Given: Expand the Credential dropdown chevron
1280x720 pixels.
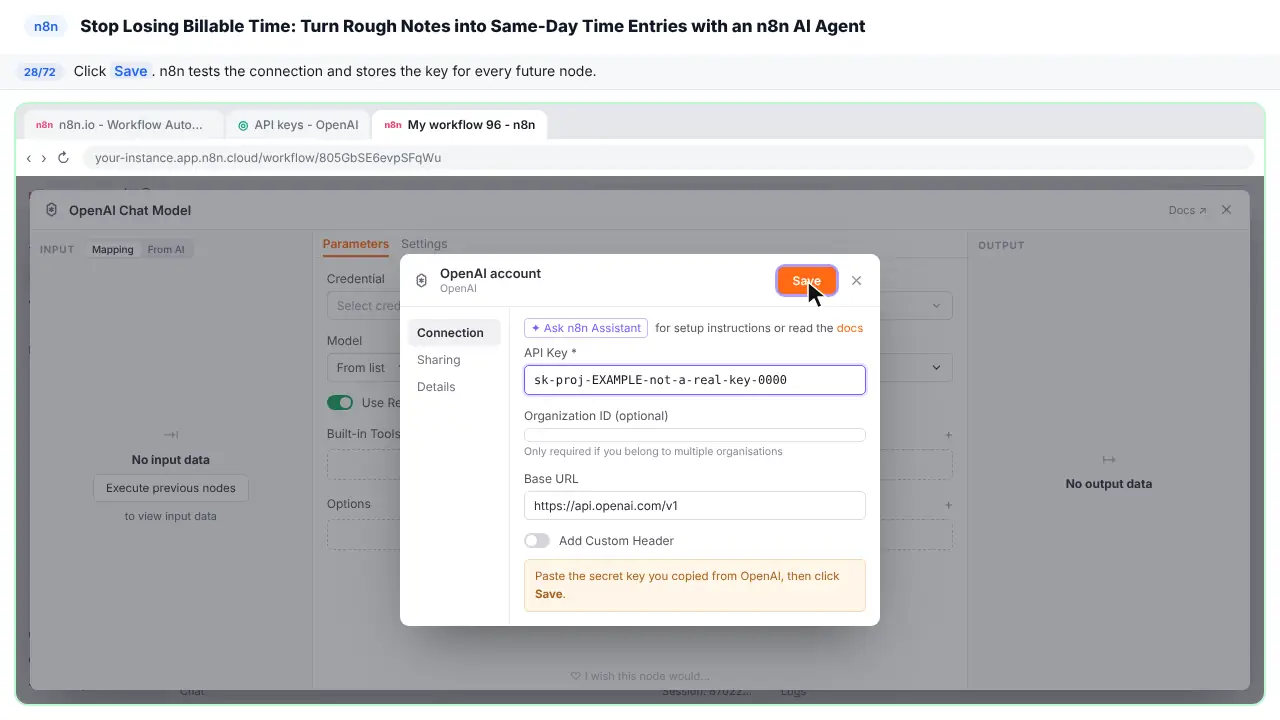Looking at the screenshot, I should click(936, 306).
